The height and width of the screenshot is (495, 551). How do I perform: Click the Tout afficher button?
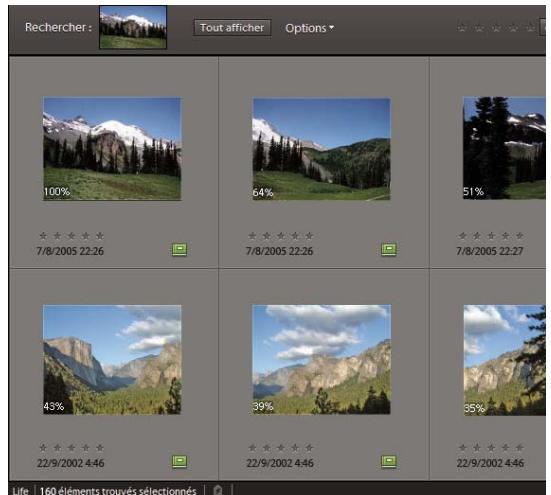(232, 28)
